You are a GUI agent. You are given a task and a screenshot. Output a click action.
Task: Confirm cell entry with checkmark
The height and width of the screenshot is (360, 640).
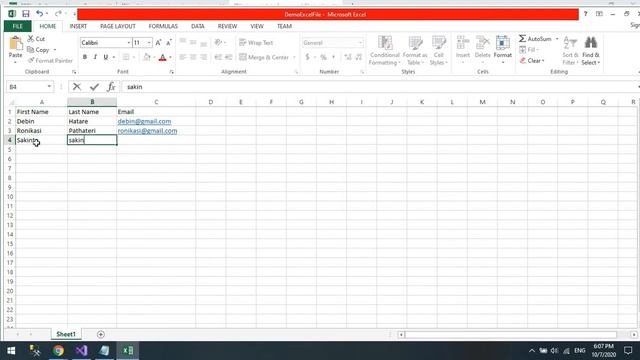coord(94,87)
